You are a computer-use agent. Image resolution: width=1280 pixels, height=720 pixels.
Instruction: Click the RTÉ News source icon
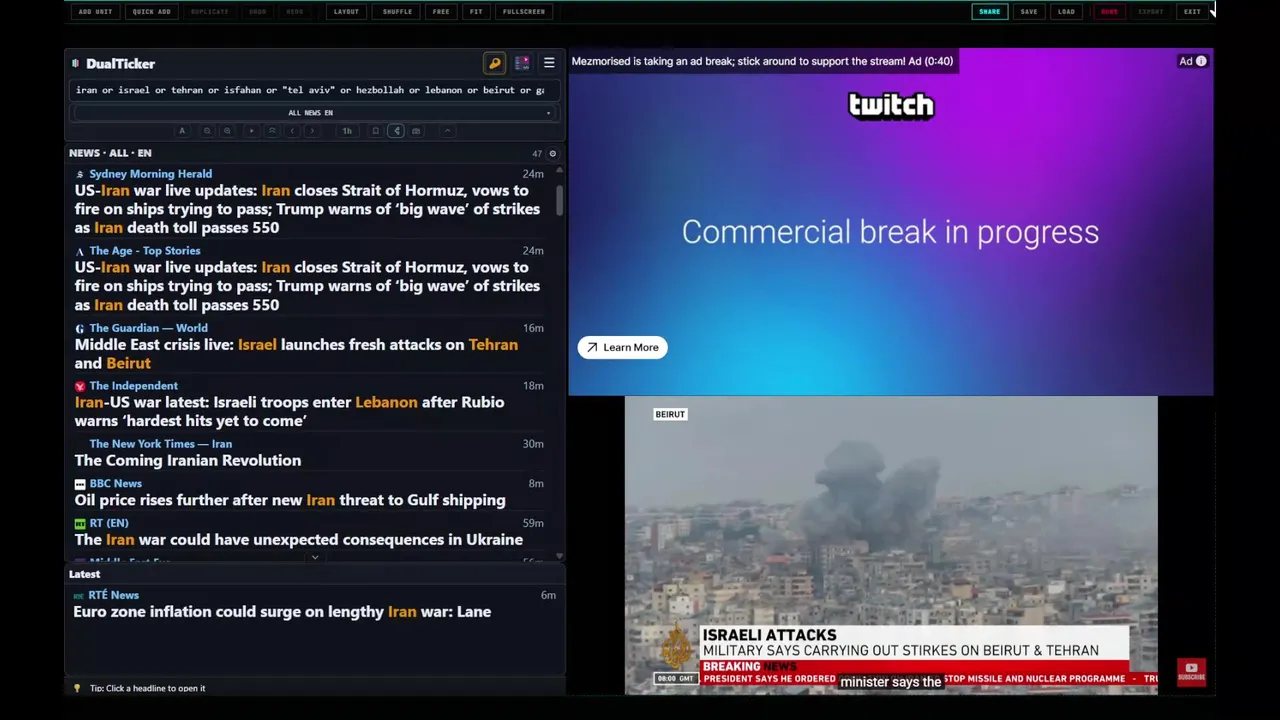coord(79,596)
